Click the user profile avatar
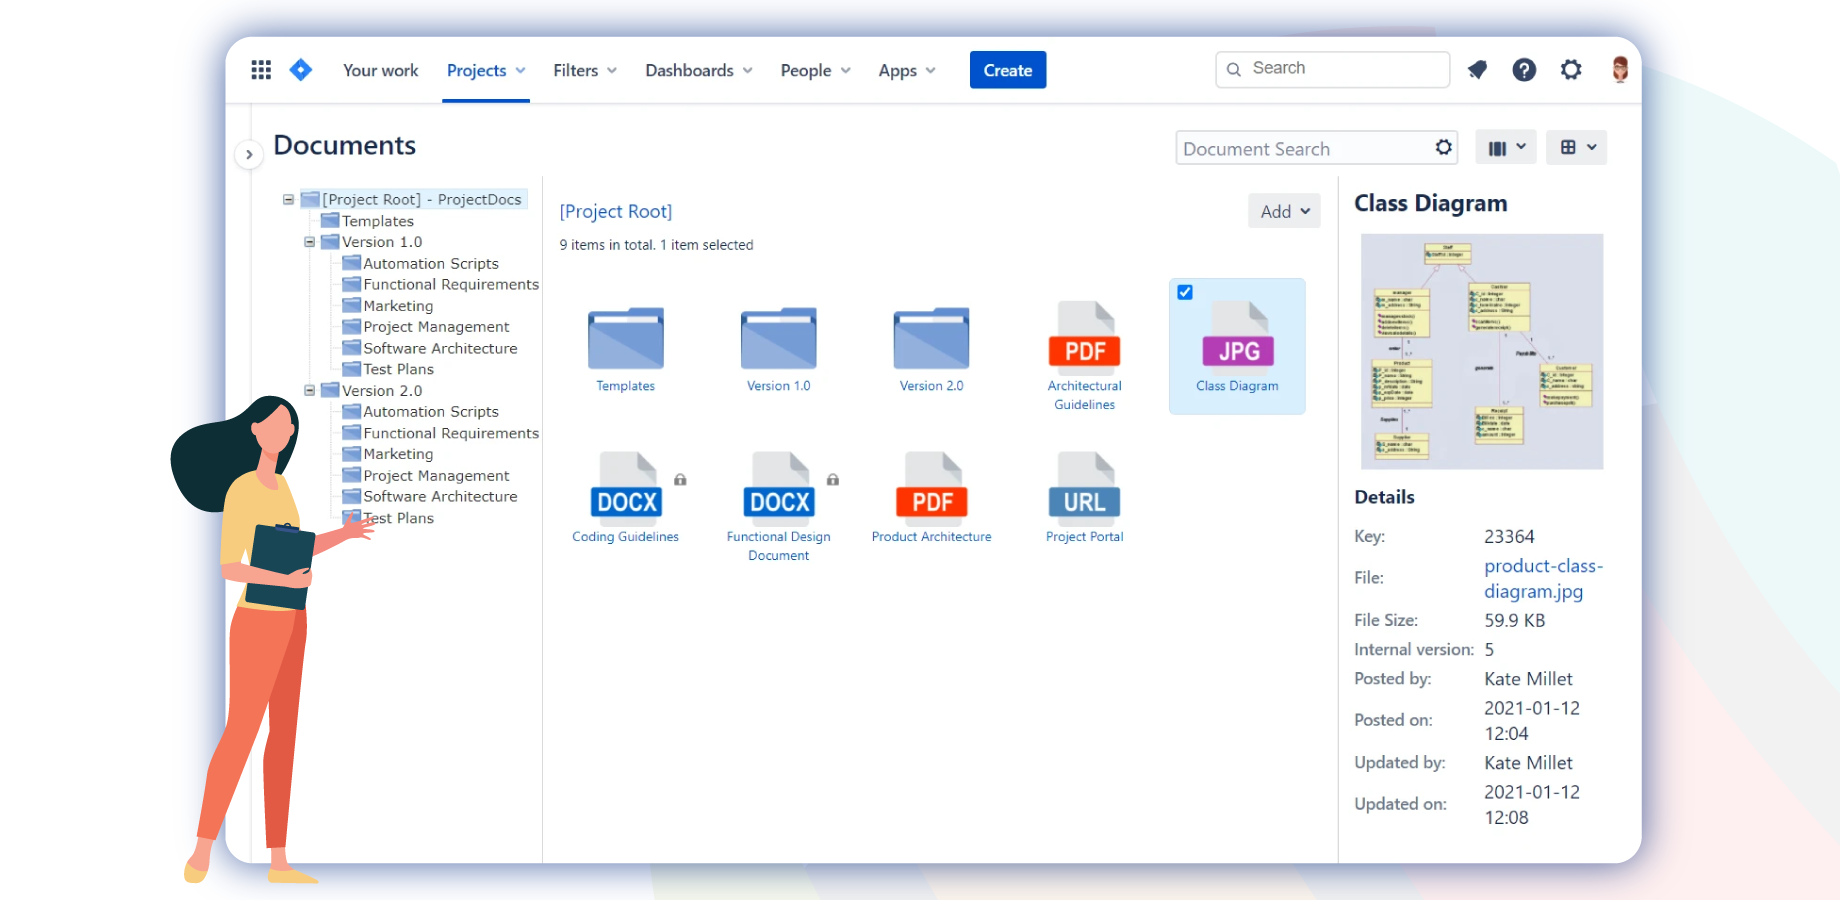This screenshot has width=1840, height=900. [1620, 69]
